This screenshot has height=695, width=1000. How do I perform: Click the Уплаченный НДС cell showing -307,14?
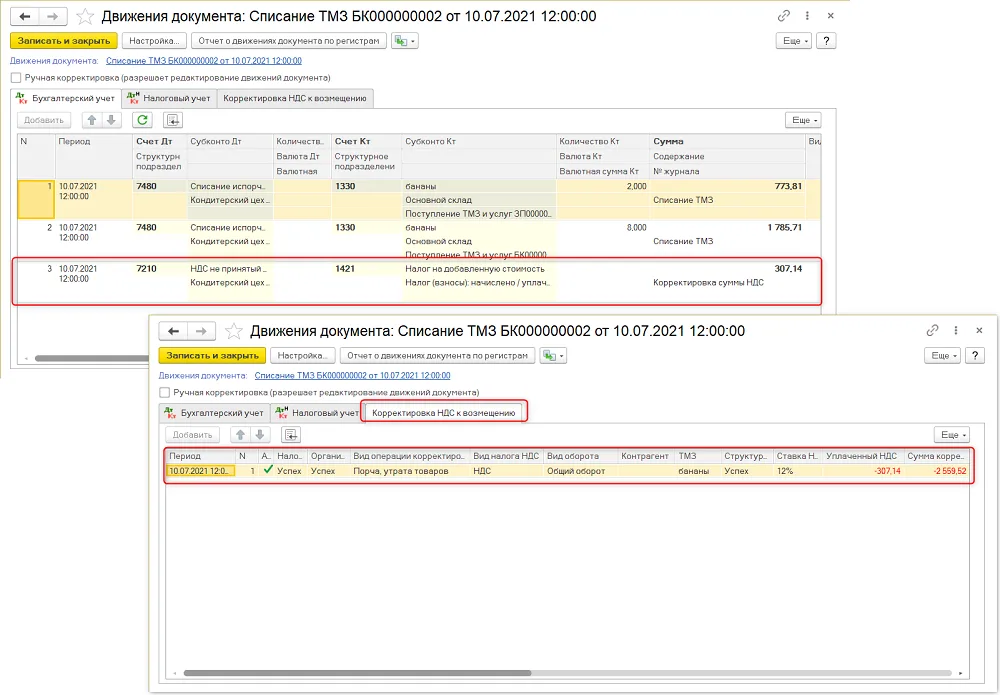click(x=863, y=471)
